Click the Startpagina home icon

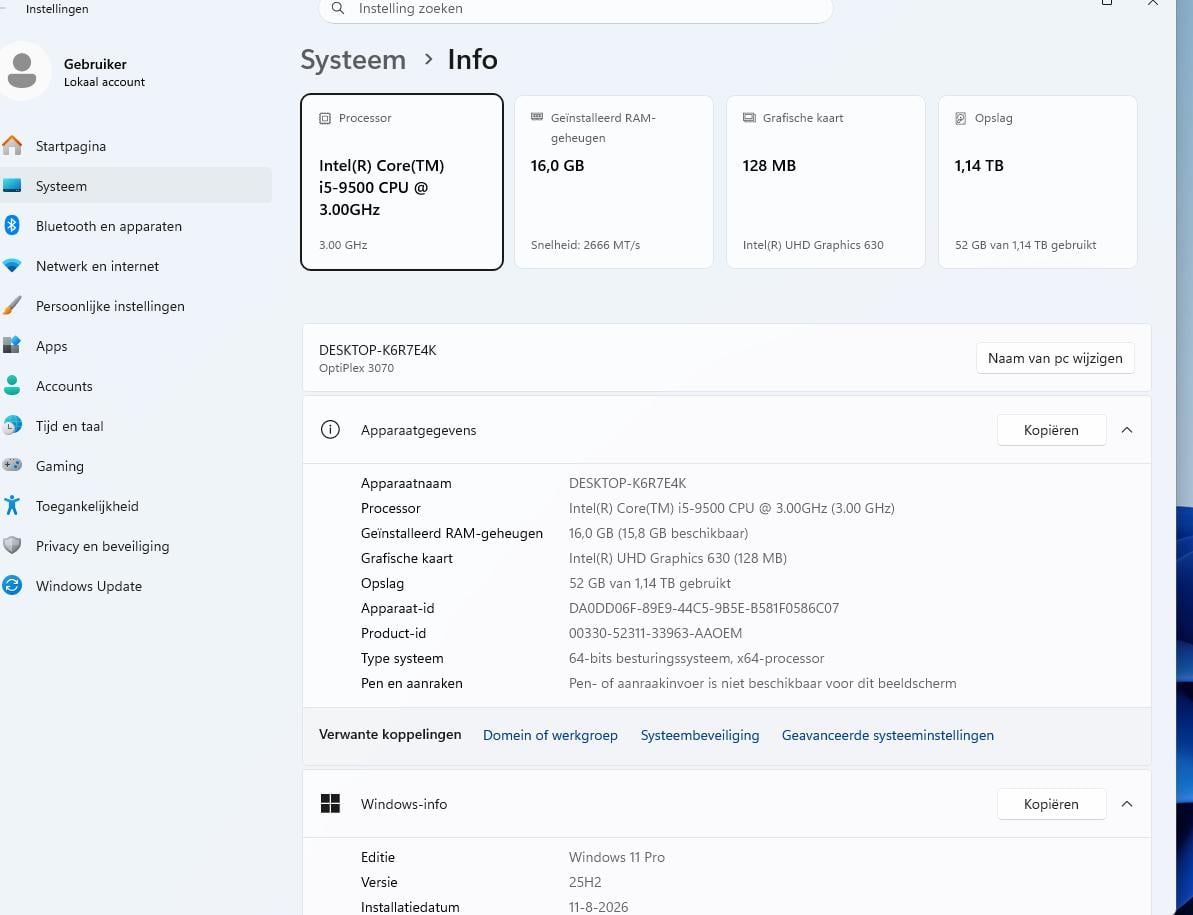[12, 145]
